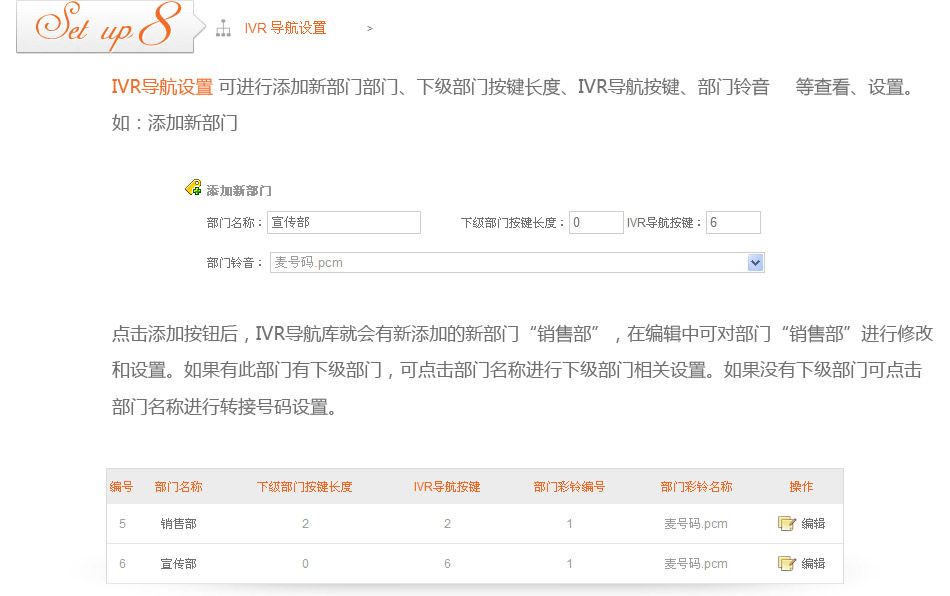Click the 编号 column header

click(x=121, y=487)
